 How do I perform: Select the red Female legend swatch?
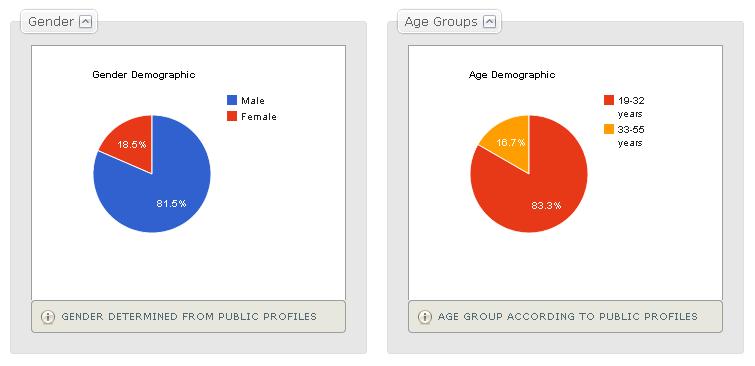[x=232, y=116]
